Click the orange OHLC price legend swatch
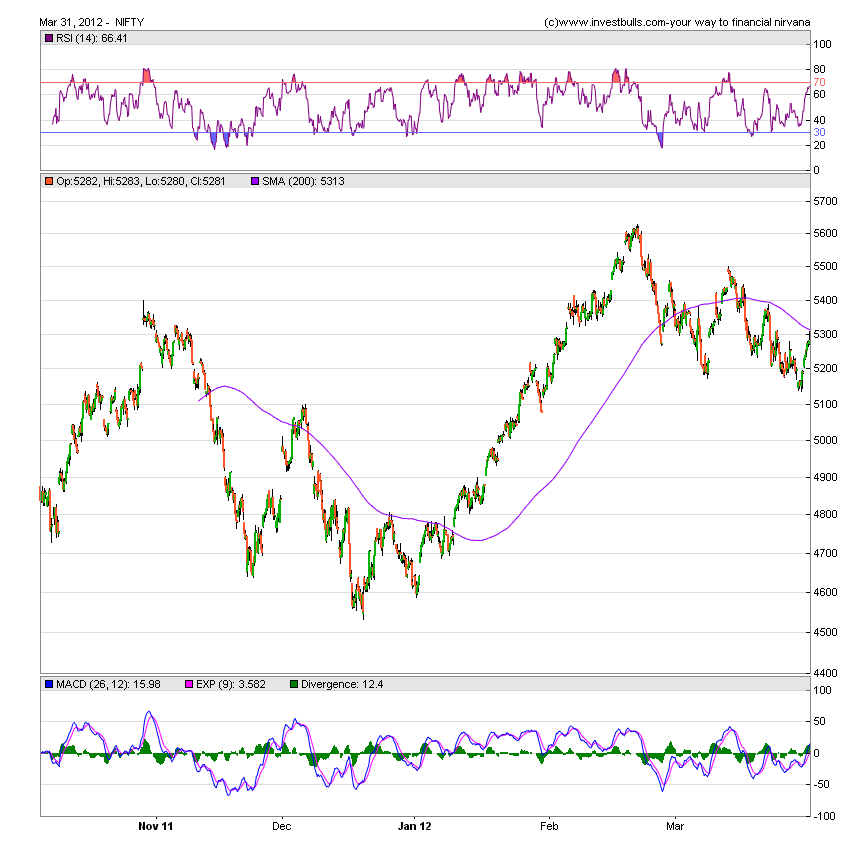 (48, 181)
